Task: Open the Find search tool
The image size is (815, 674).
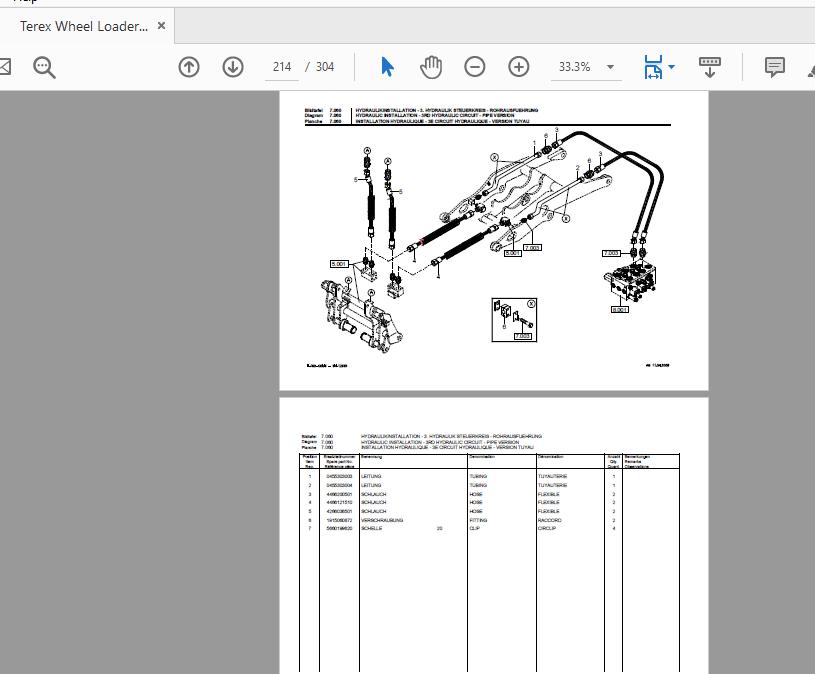Action: 42,67
